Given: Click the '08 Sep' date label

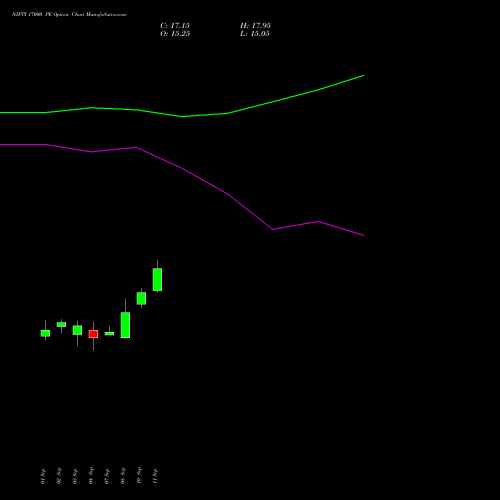Looking at the screenshot, I should [x=123, y=476].
